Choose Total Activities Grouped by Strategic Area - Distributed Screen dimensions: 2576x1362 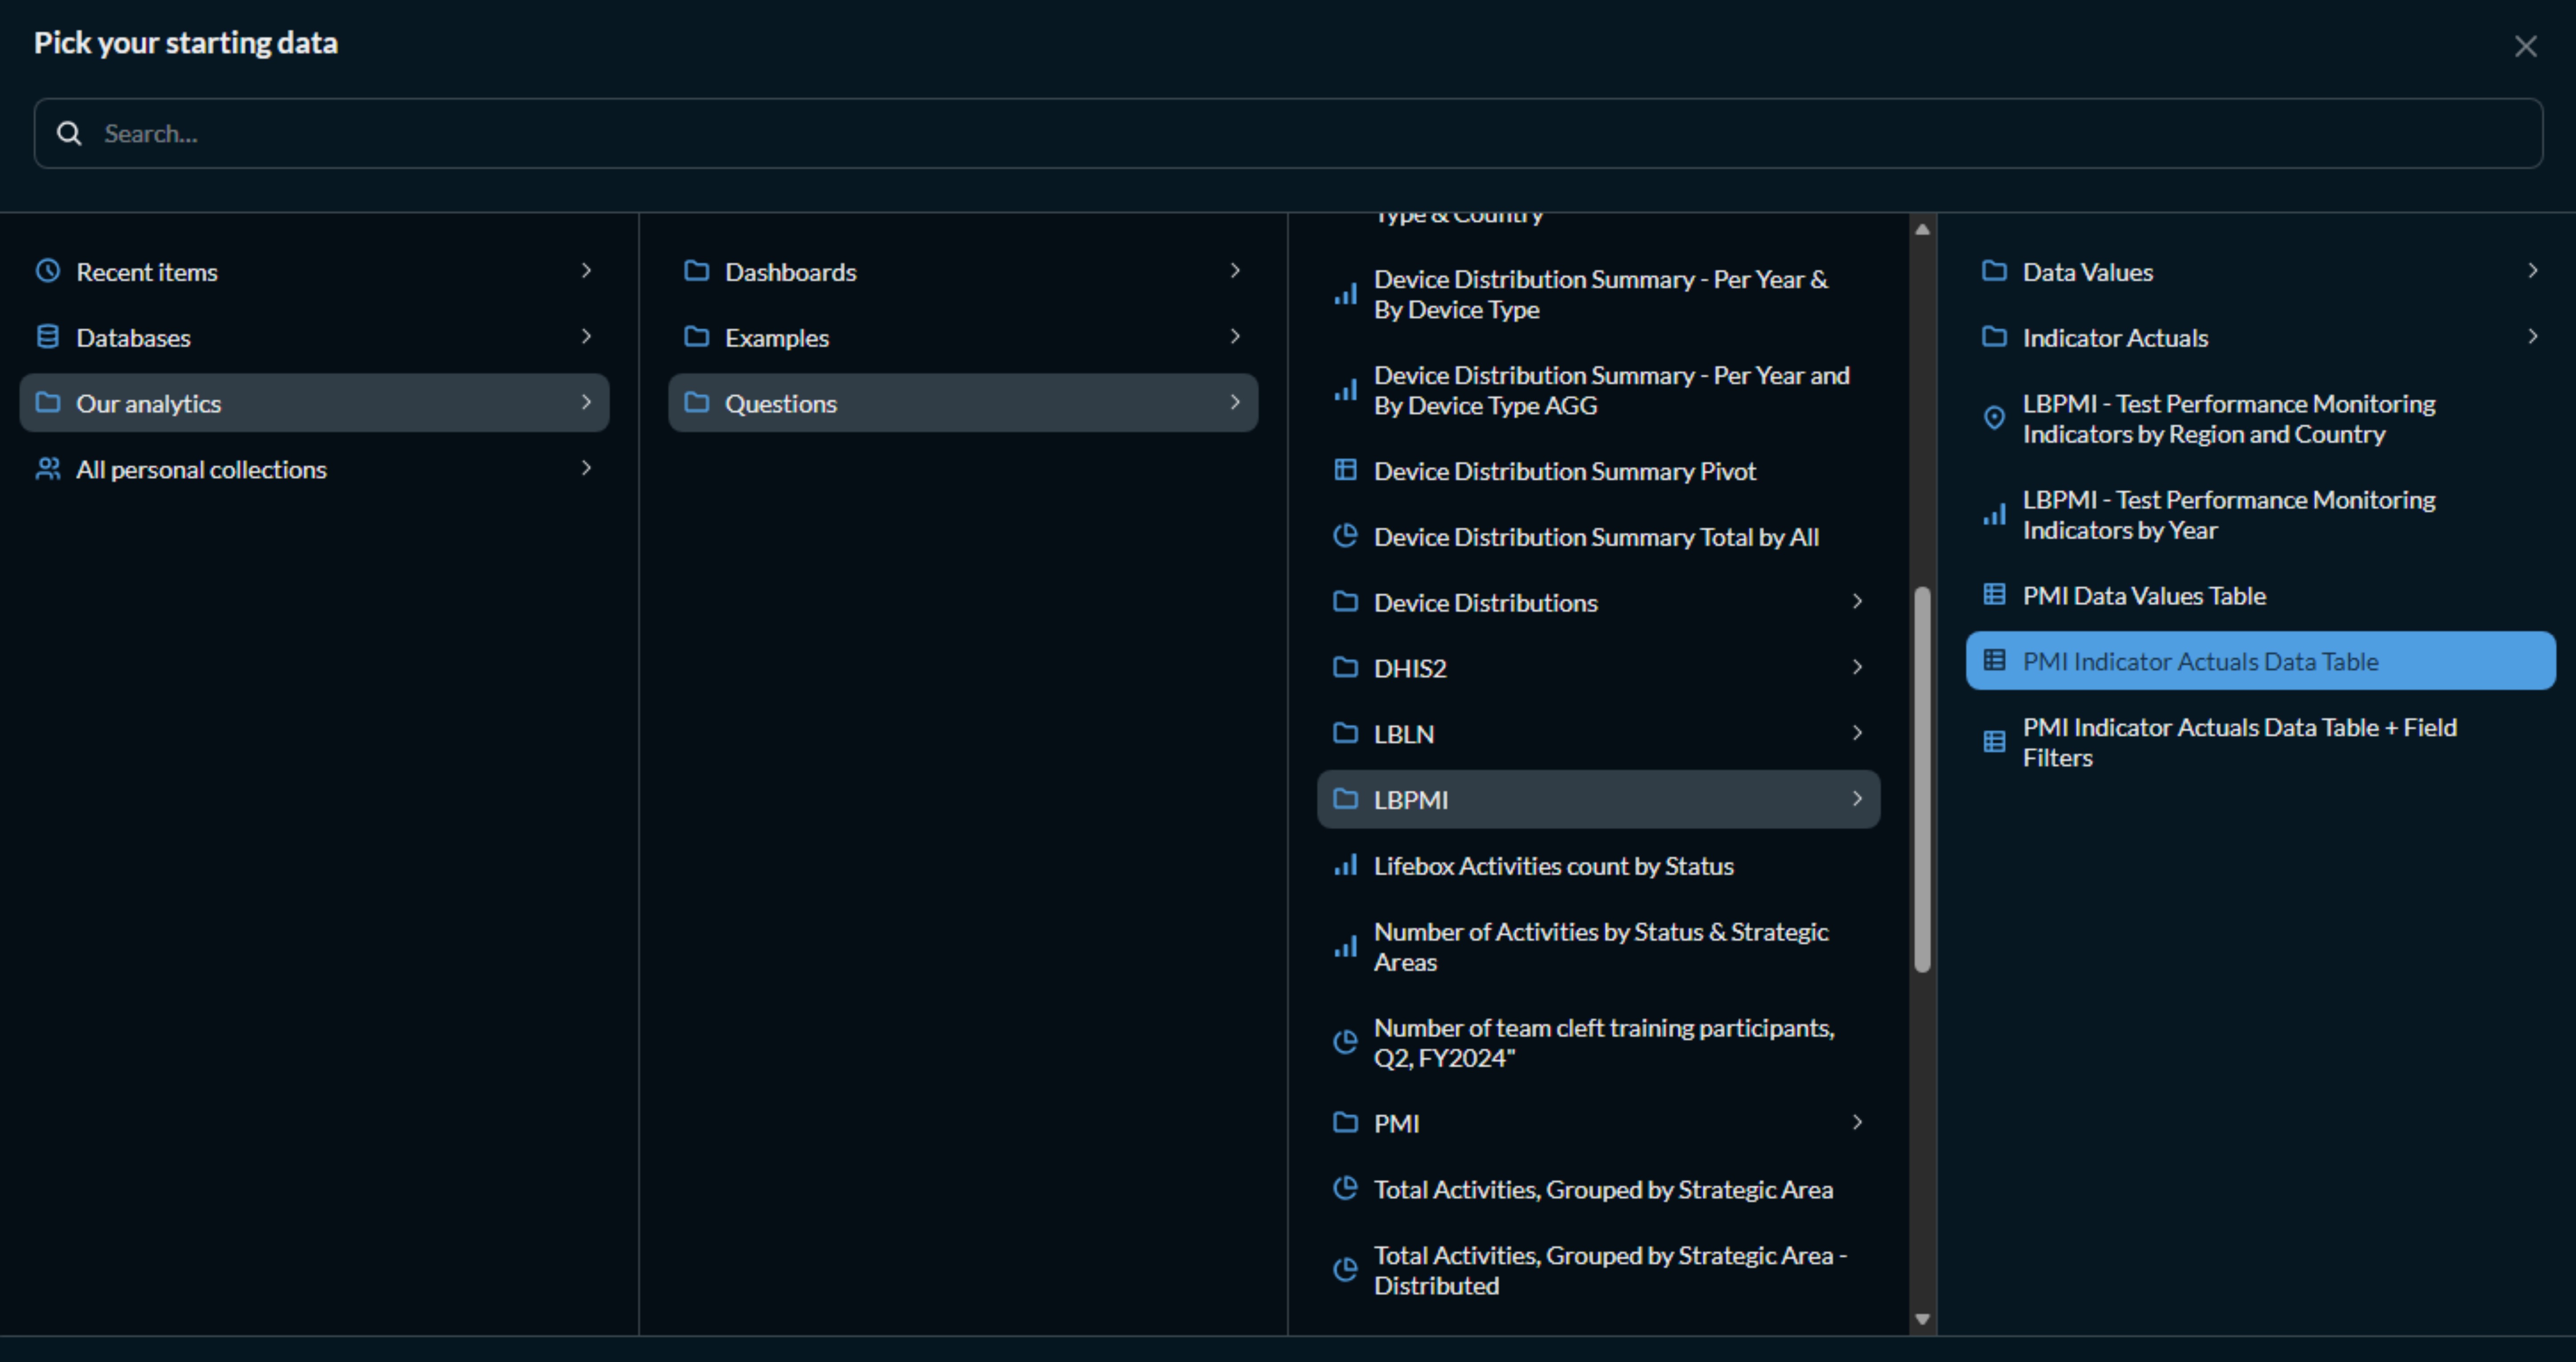click(x=1598, y=1270)
